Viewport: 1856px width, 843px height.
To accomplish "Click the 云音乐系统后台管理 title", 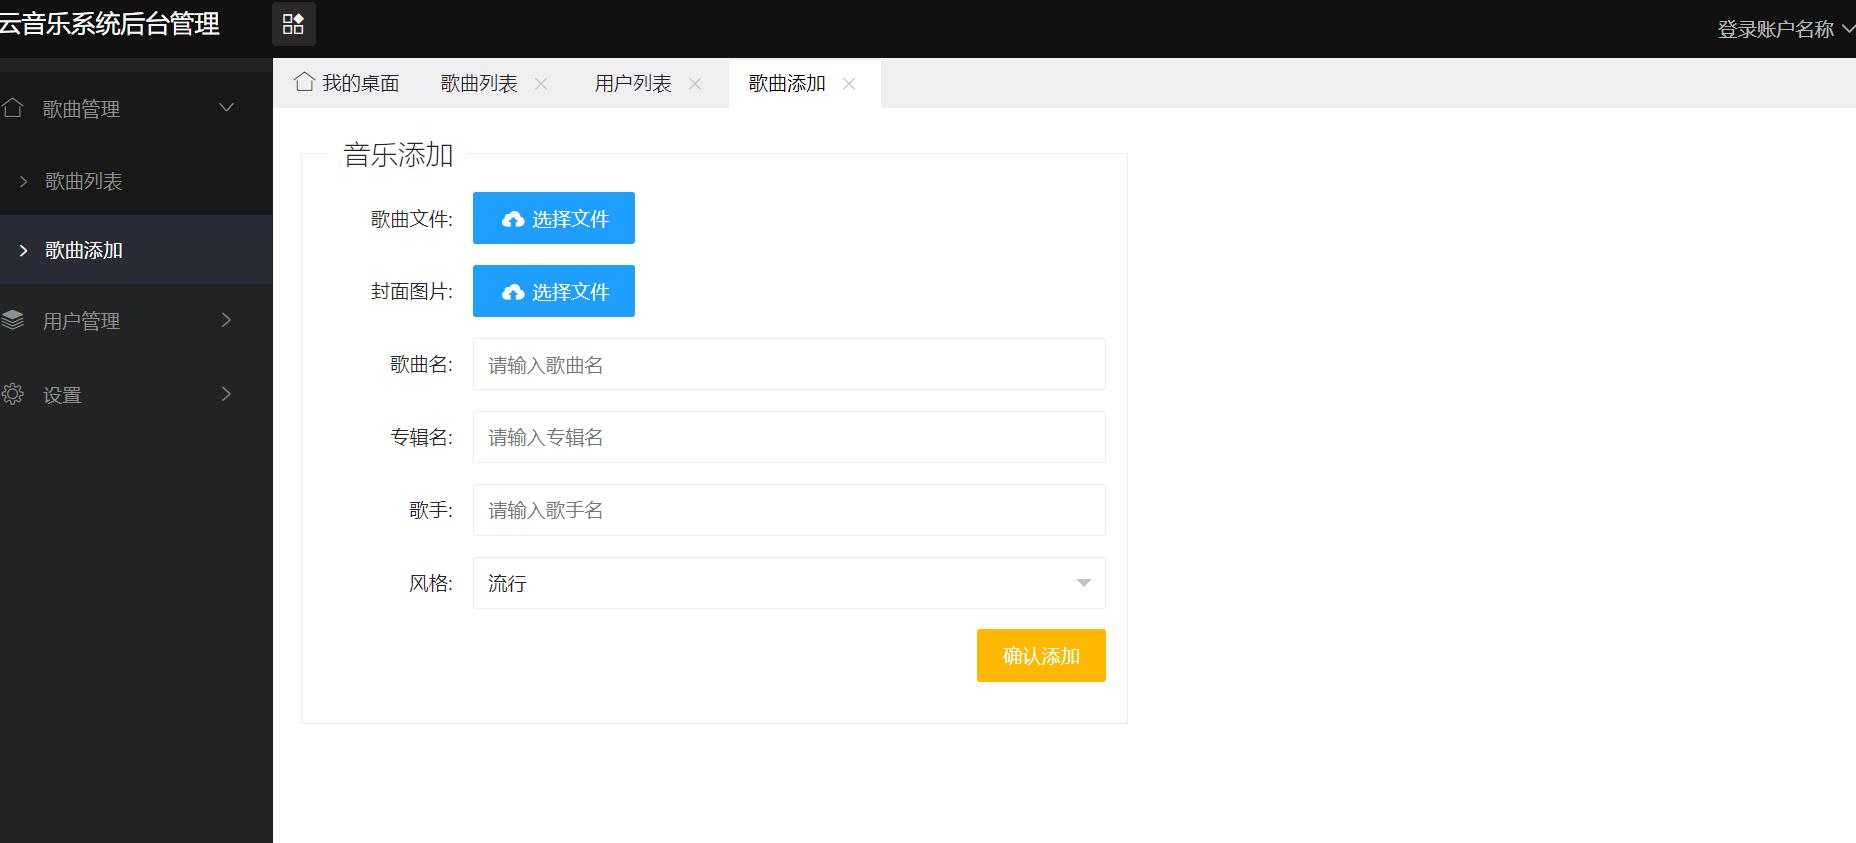I will point(109,24).
